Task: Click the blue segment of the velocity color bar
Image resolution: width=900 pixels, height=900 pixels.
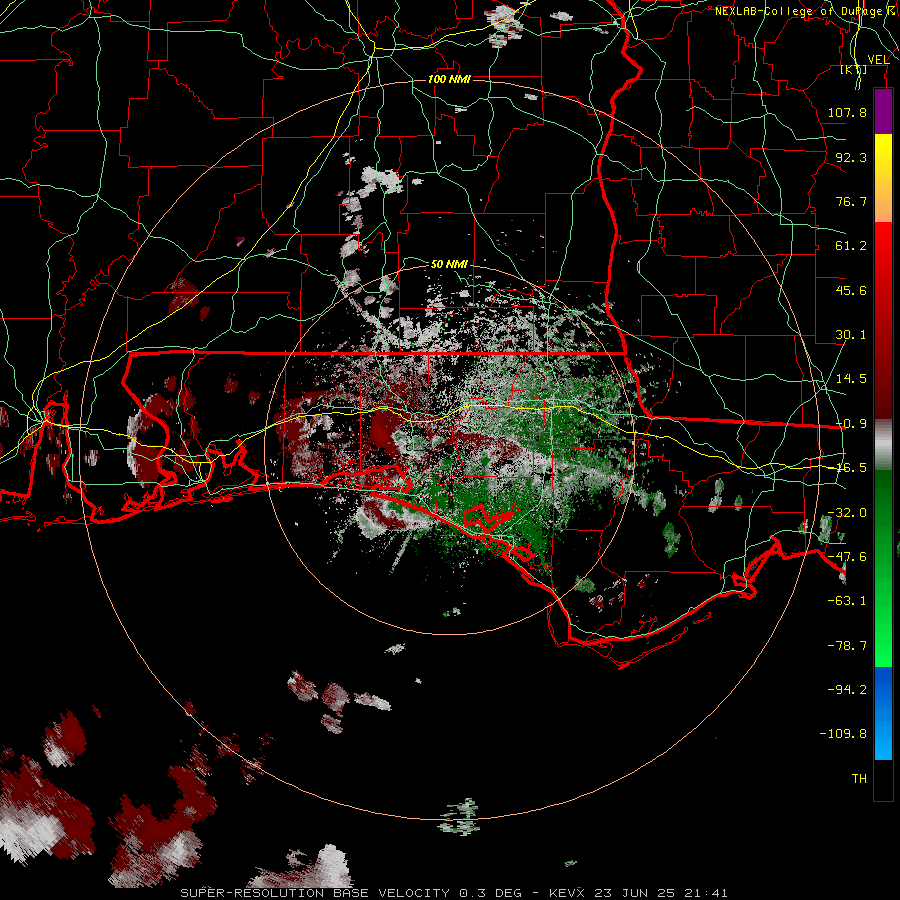Action: [x=883, y=713]
